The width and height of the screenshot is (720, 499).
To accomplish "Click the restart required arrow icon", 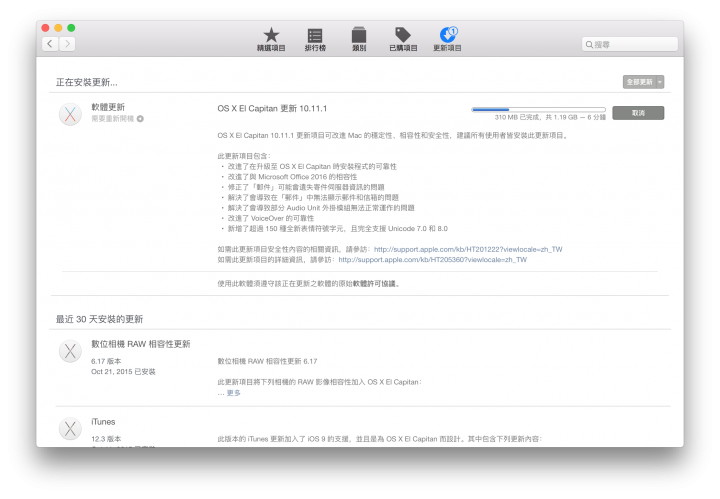I will [x=141, y=119].
